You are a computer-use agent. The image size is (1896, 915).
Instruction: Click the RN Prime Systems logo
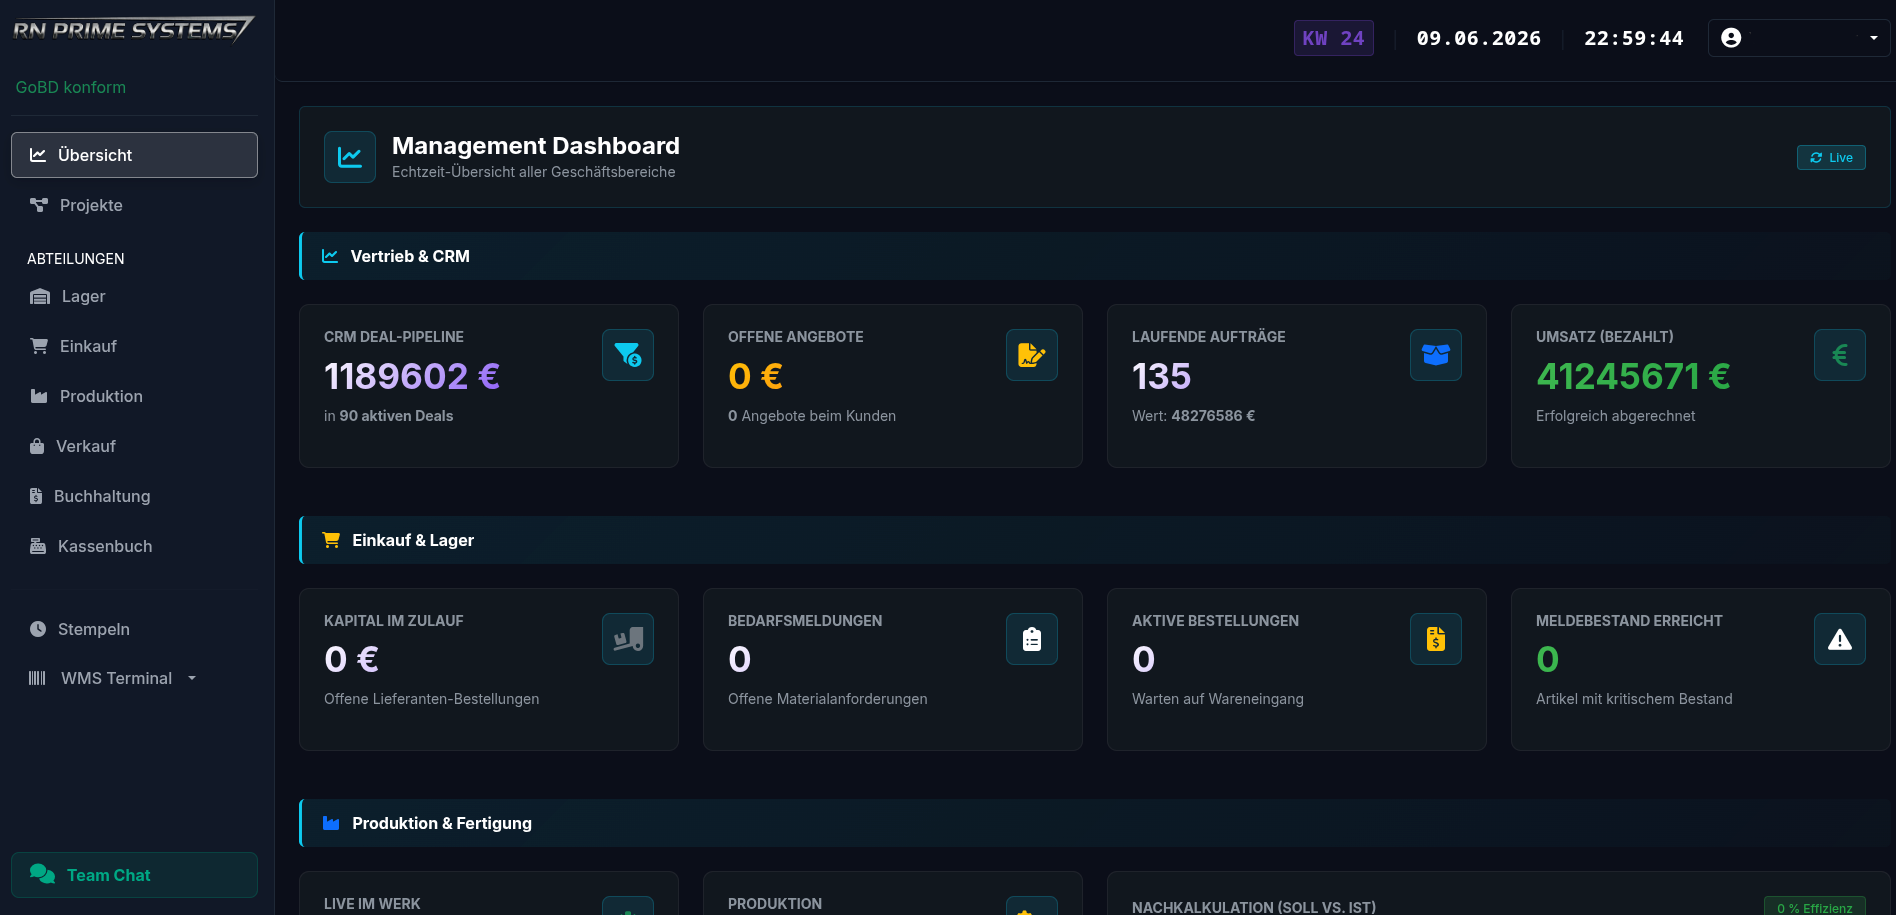coord(133,30)
